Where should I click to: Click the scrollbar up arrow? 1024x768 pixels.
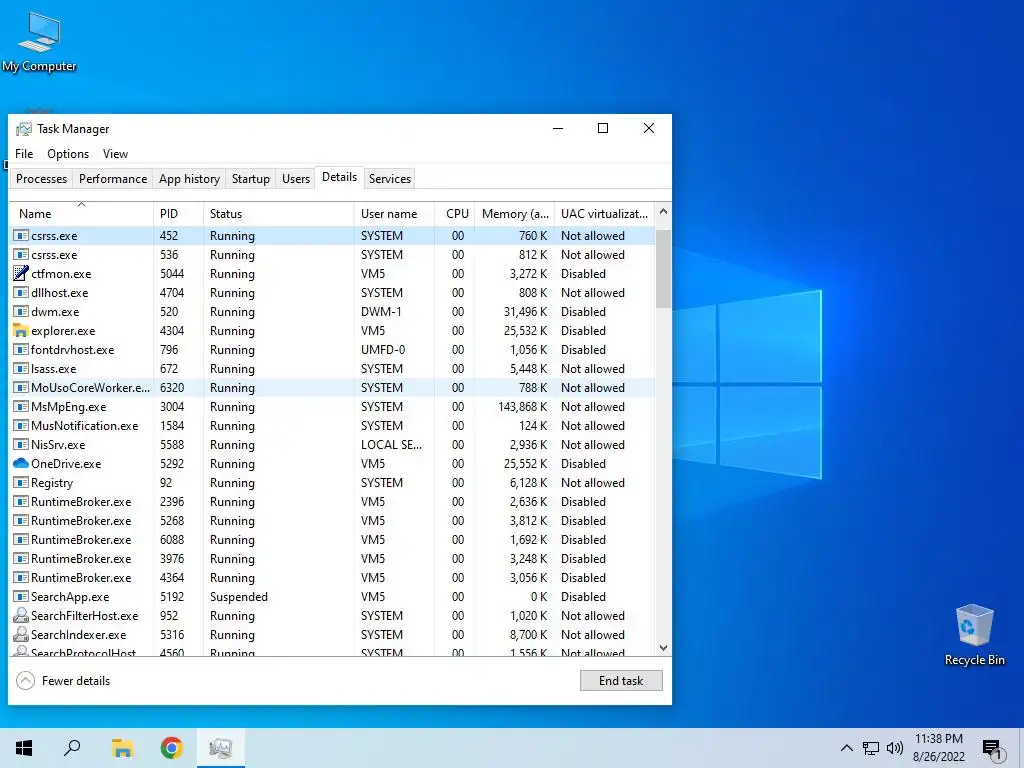click(664, 212)
